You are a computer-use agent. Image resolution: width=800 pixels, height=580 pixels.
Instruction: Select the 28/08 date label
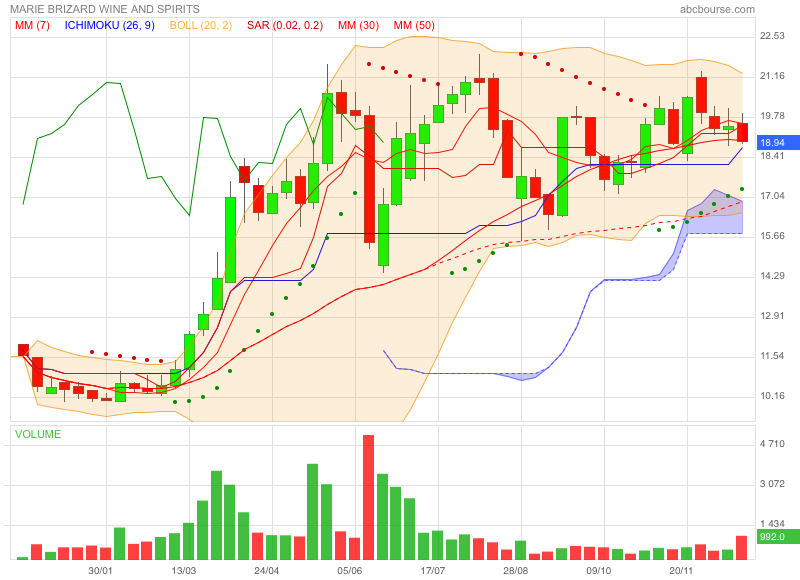point(516,570)
